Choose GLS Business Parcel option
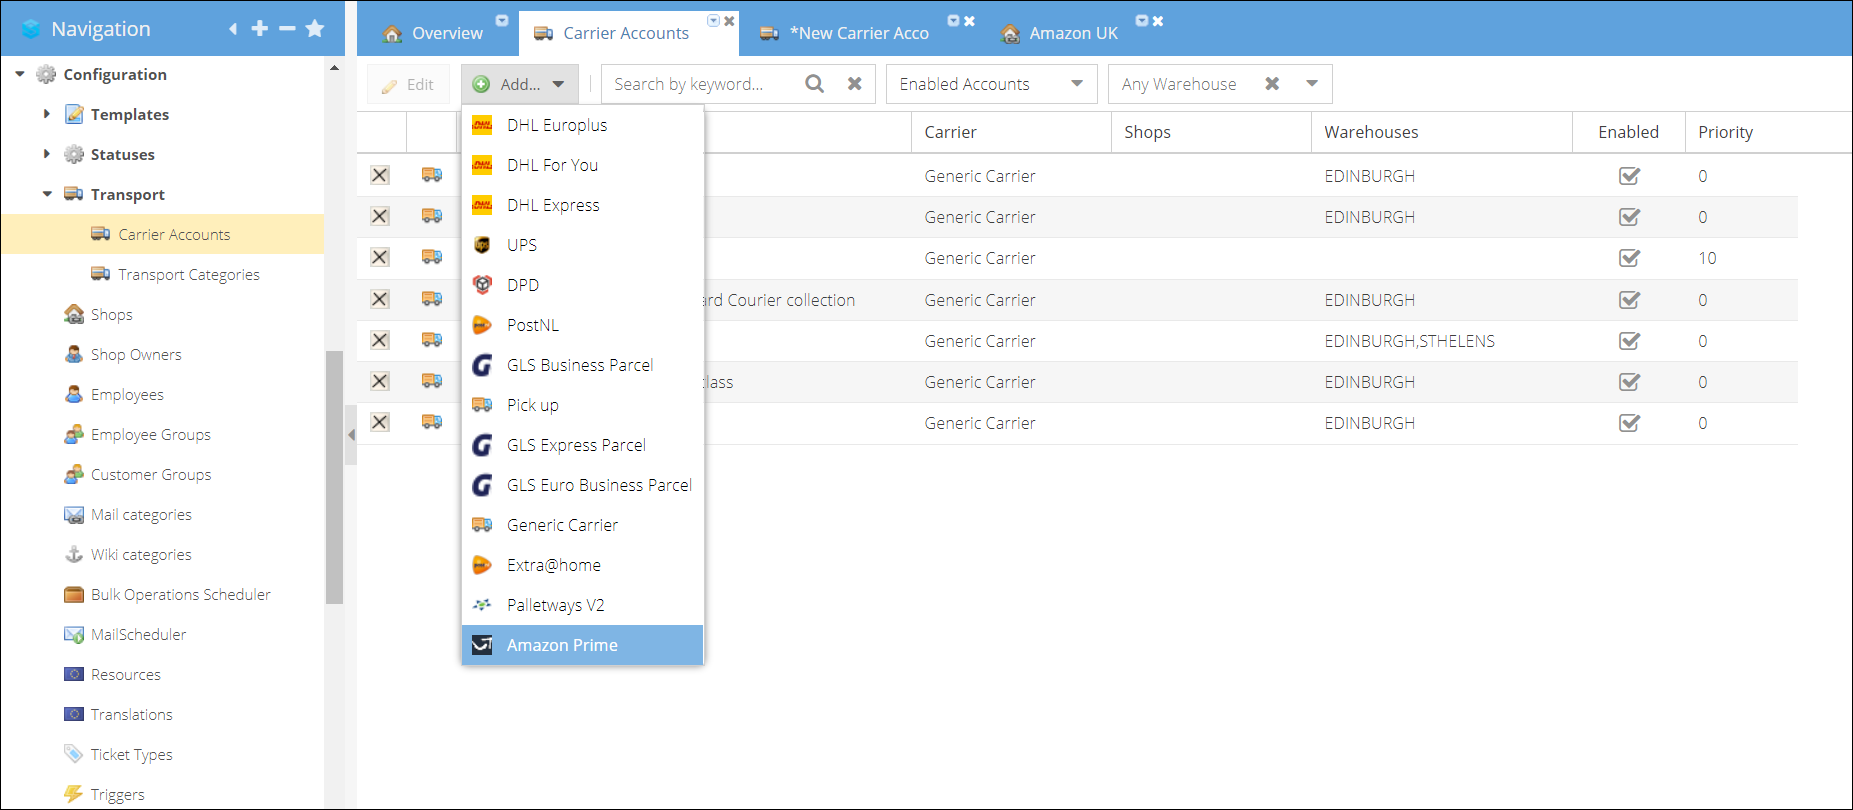 (x=582, y=365)
